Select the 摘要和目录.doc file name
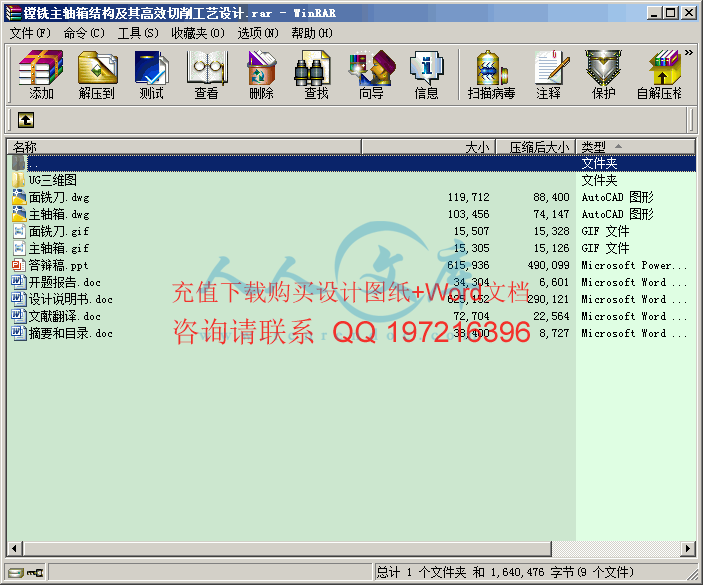The image size is (703, 585). (70, 334)
